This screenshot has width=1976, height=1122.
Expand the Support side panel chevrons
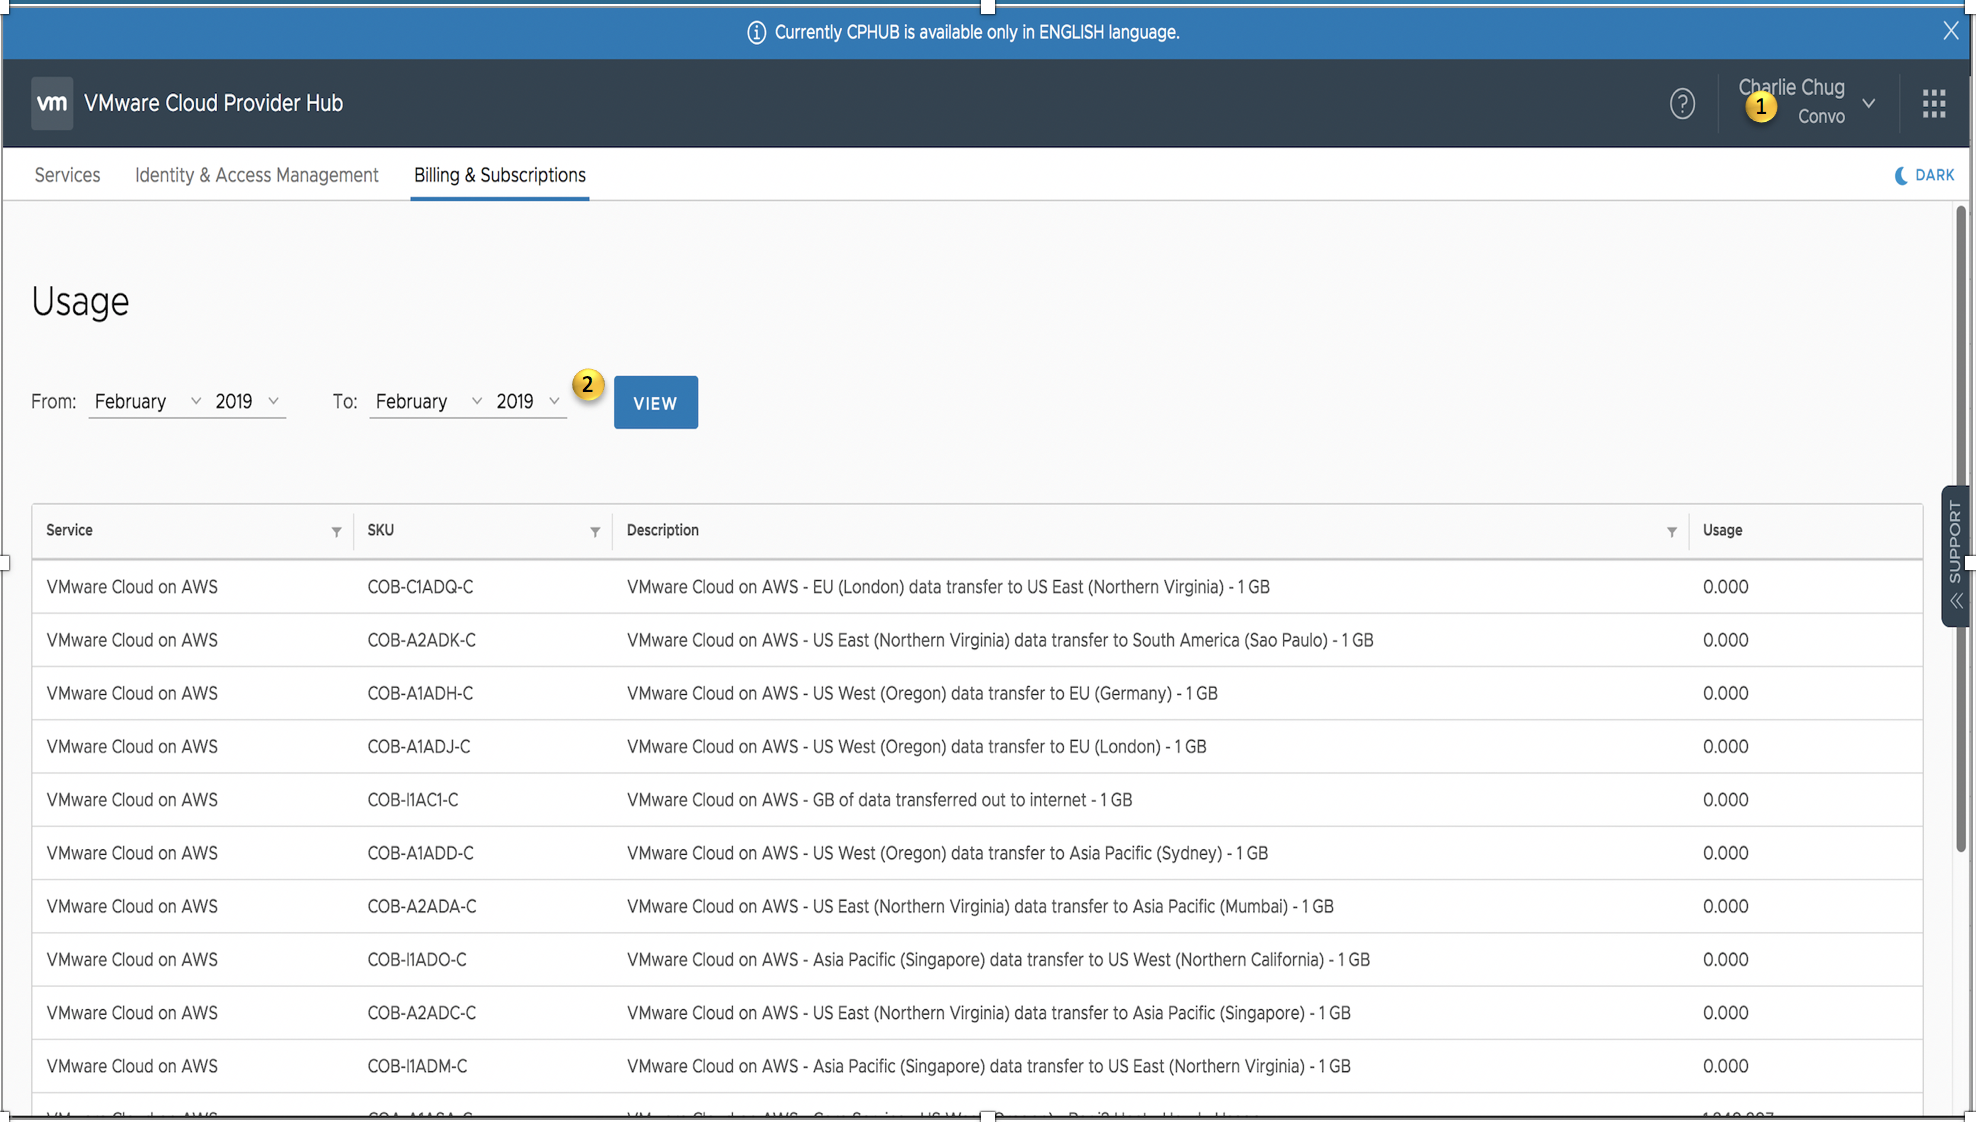pyautogui.click(x=1956, y=601)
